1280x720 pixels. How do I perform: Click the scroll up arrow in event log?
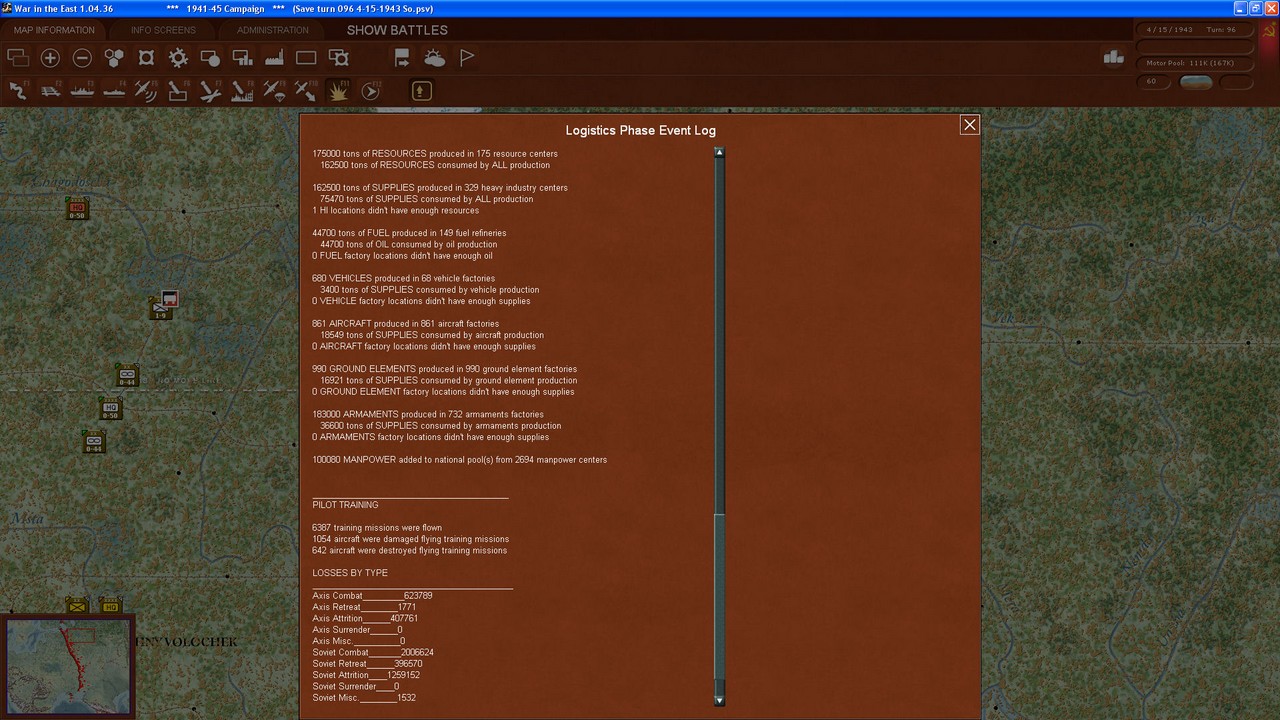pyautogui.click(x=719, y=153)
